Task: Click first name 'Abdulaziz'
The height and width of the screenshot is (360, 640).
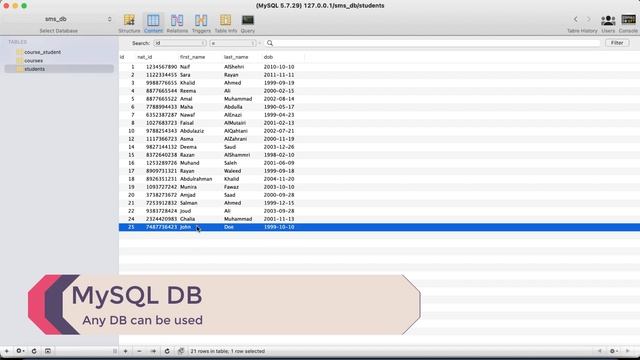Action: pos(192,131)
